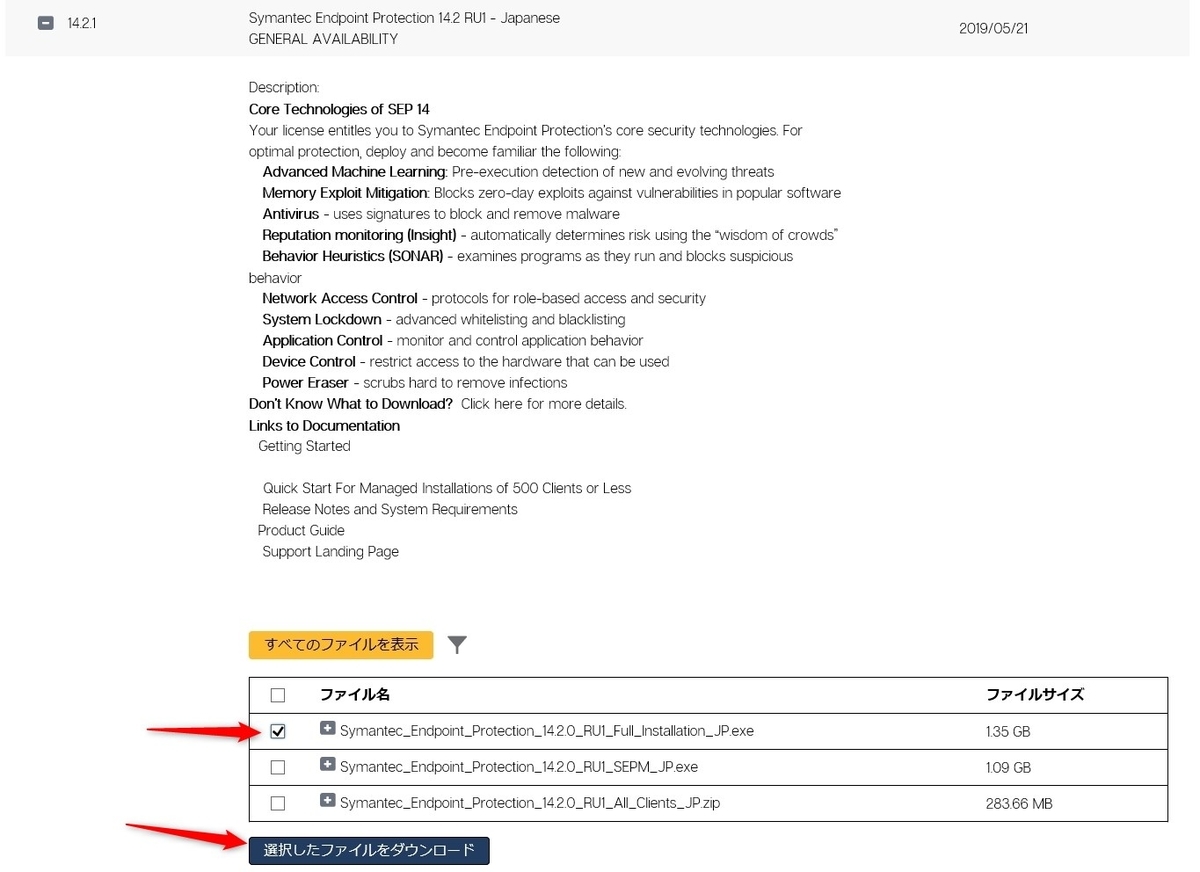This screenshot has height=872, width=1200.
Task: Click the Symantec Endpoint Protection 14.2 RU1 - Japanese title
Action: tap(404, 18)
